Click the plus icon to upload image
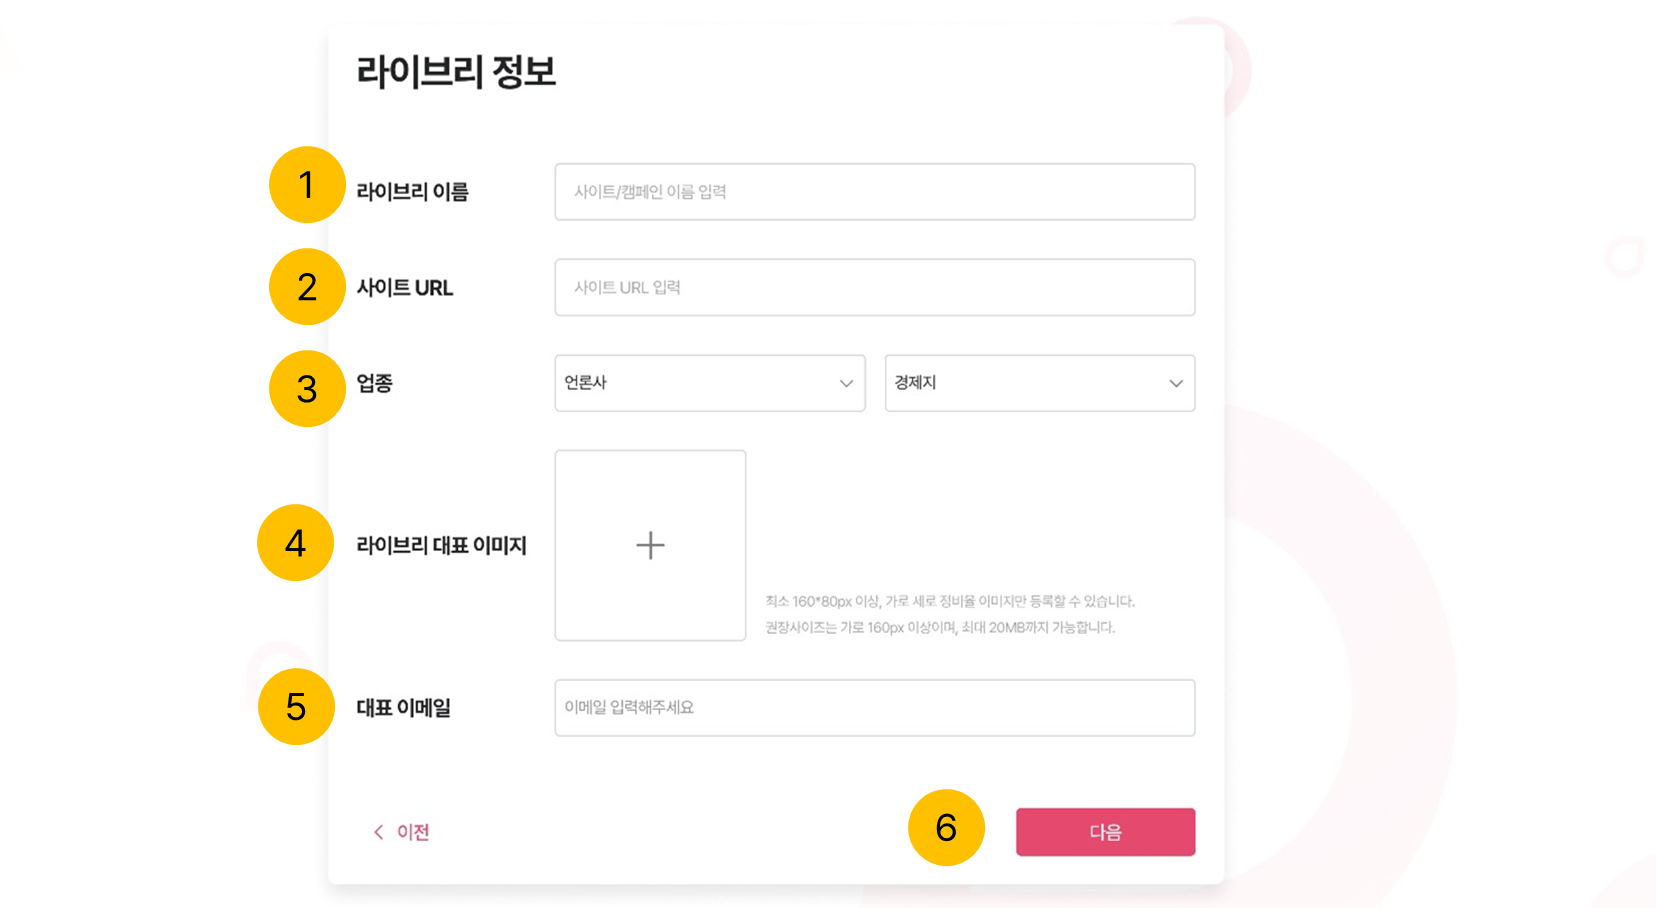Viewport: 1656px width, 908px height. (650, 545)
